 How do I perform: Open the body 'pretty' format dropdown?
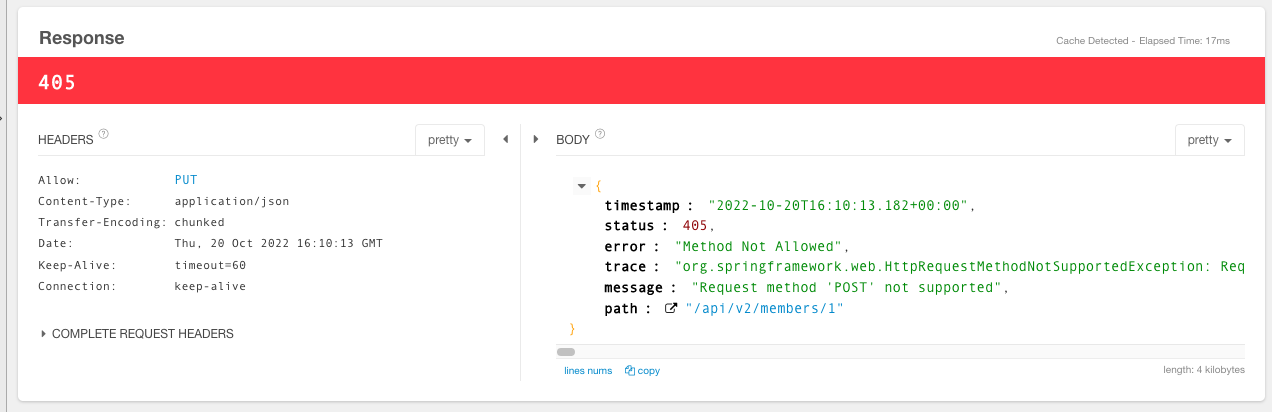1209,140
